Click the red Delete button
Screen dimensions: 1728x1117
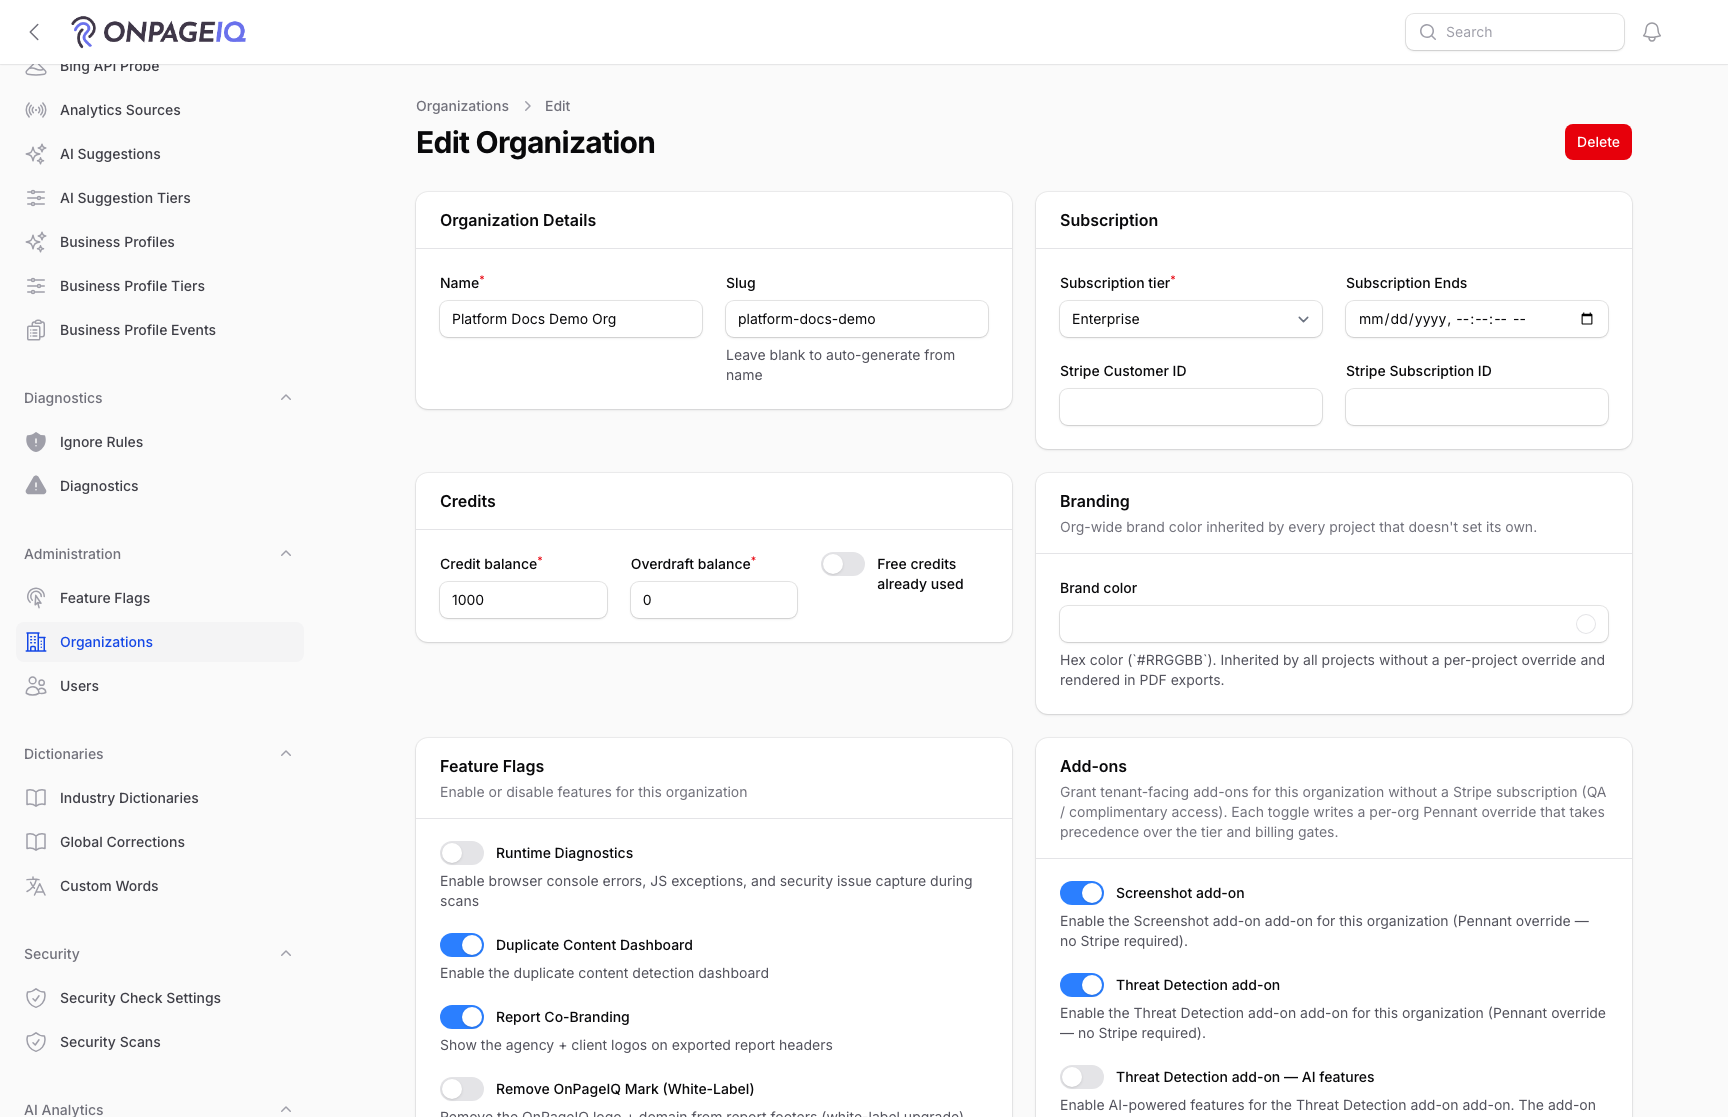click(1598, 142)
